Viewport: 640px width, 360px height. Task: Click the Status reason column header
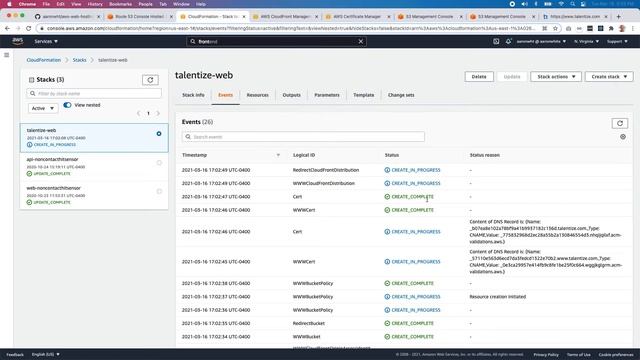click(484, 155)
